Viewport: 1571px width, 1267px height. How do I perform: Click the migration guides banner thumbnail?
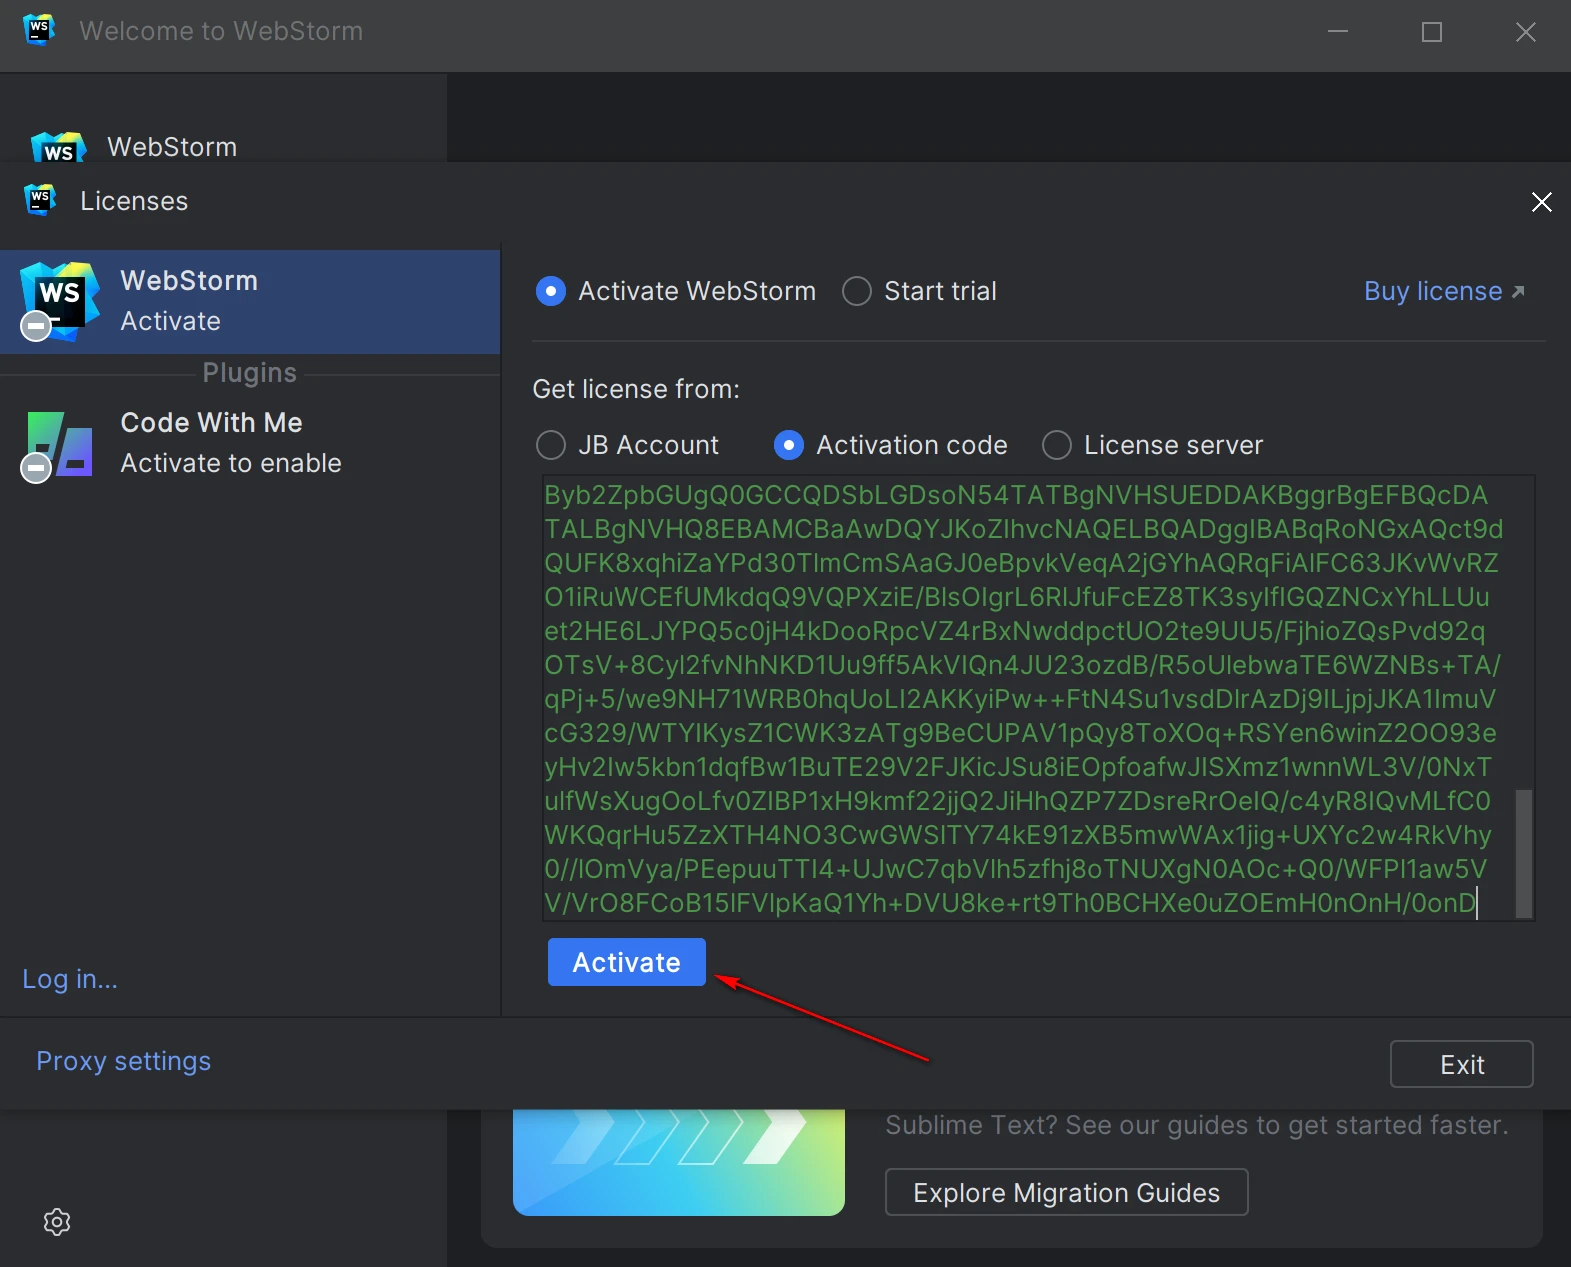point(679,1162)
